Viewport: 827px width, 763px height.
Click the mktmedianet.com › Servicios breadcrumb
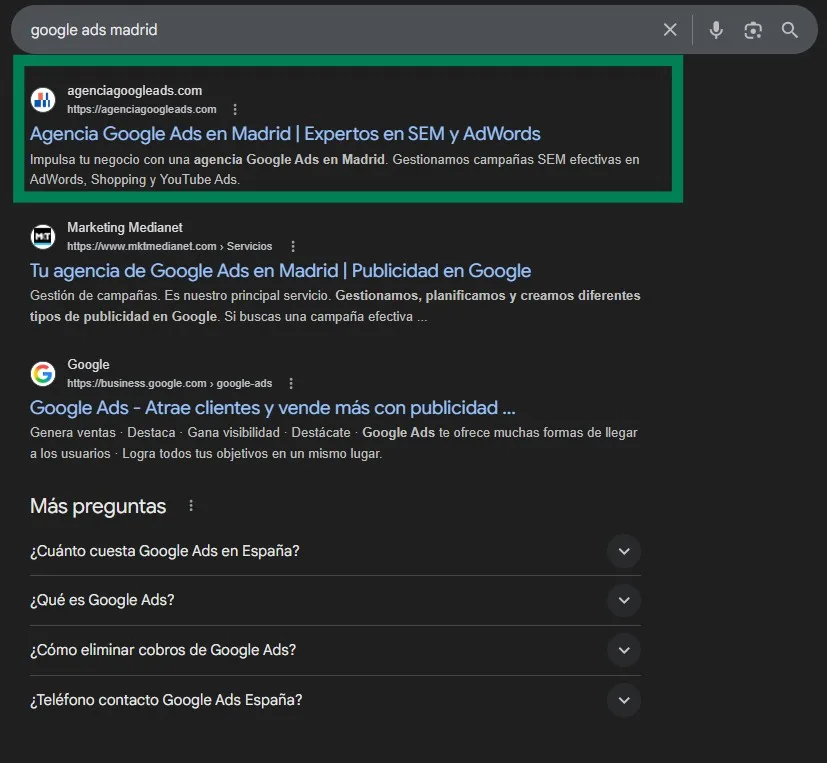tap(169, 246)
